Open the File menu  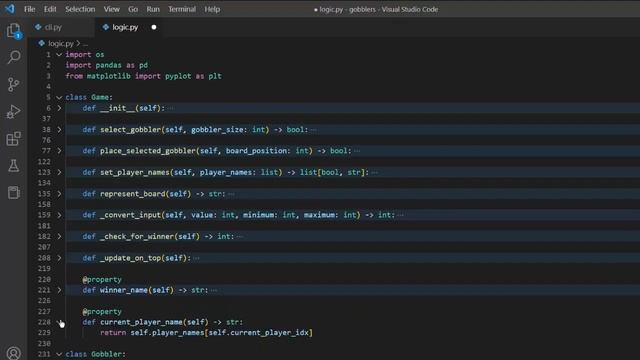click(x=29, y=9)
